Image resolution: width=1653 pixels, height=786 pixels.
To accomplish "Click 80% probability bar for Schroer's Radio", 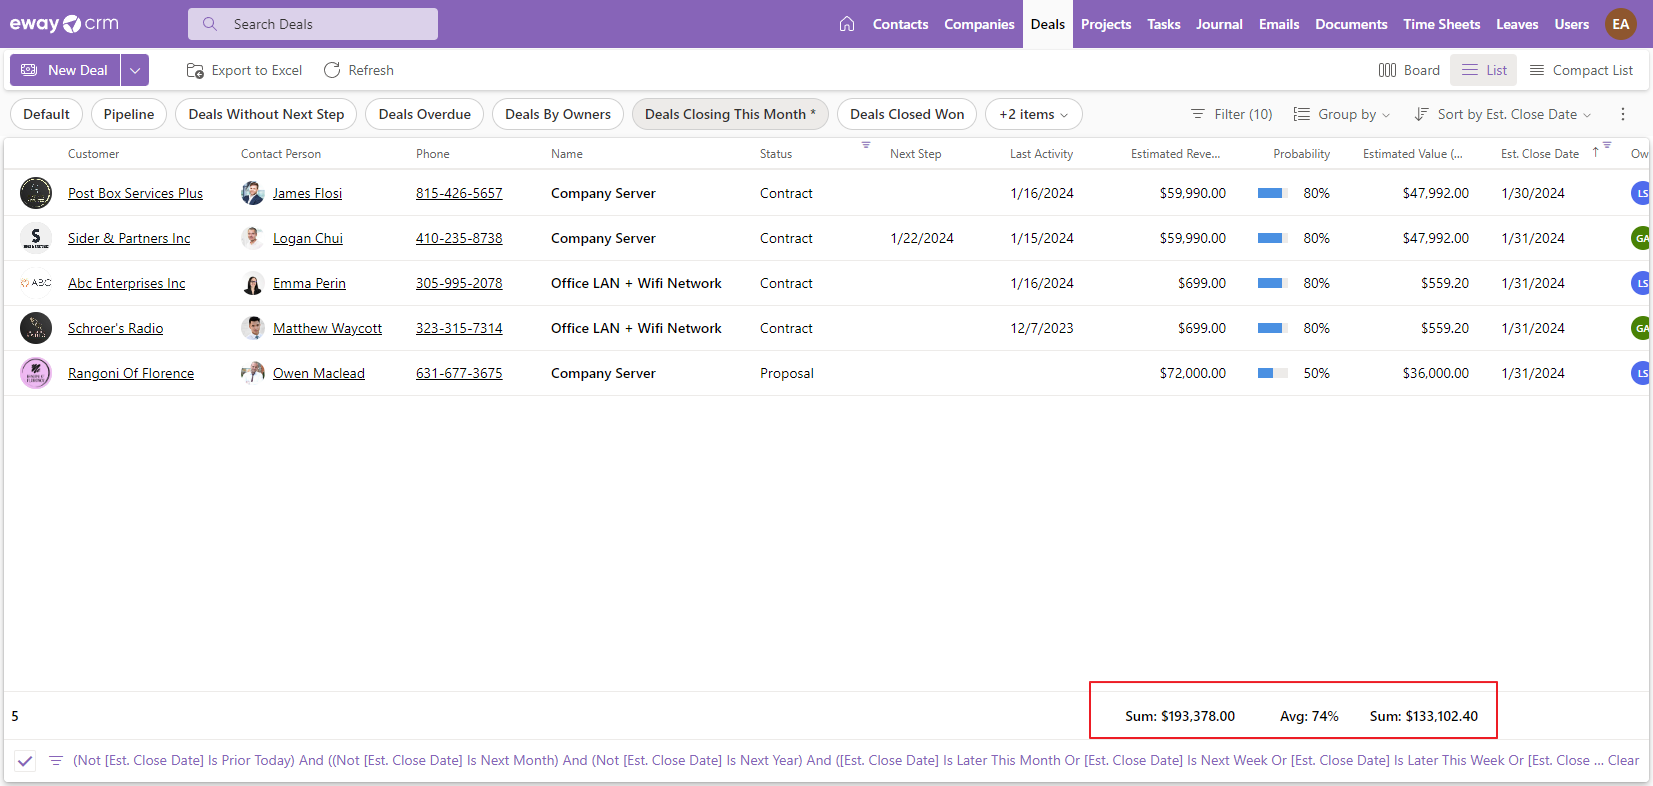I will coord(1272,328).
